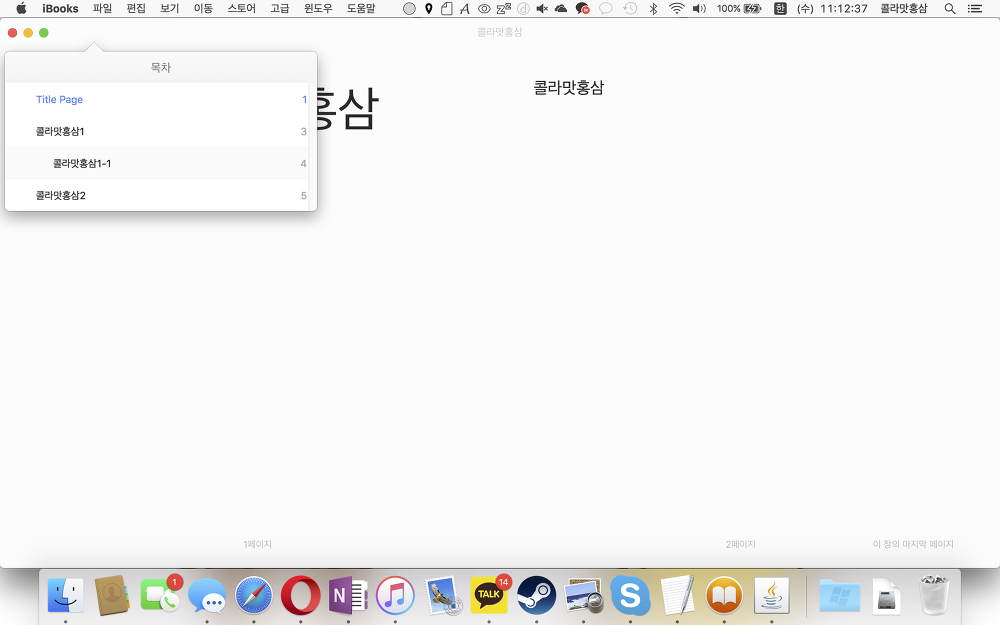Jump to chapter 콜라맛홍삼1

coord(60,132)
